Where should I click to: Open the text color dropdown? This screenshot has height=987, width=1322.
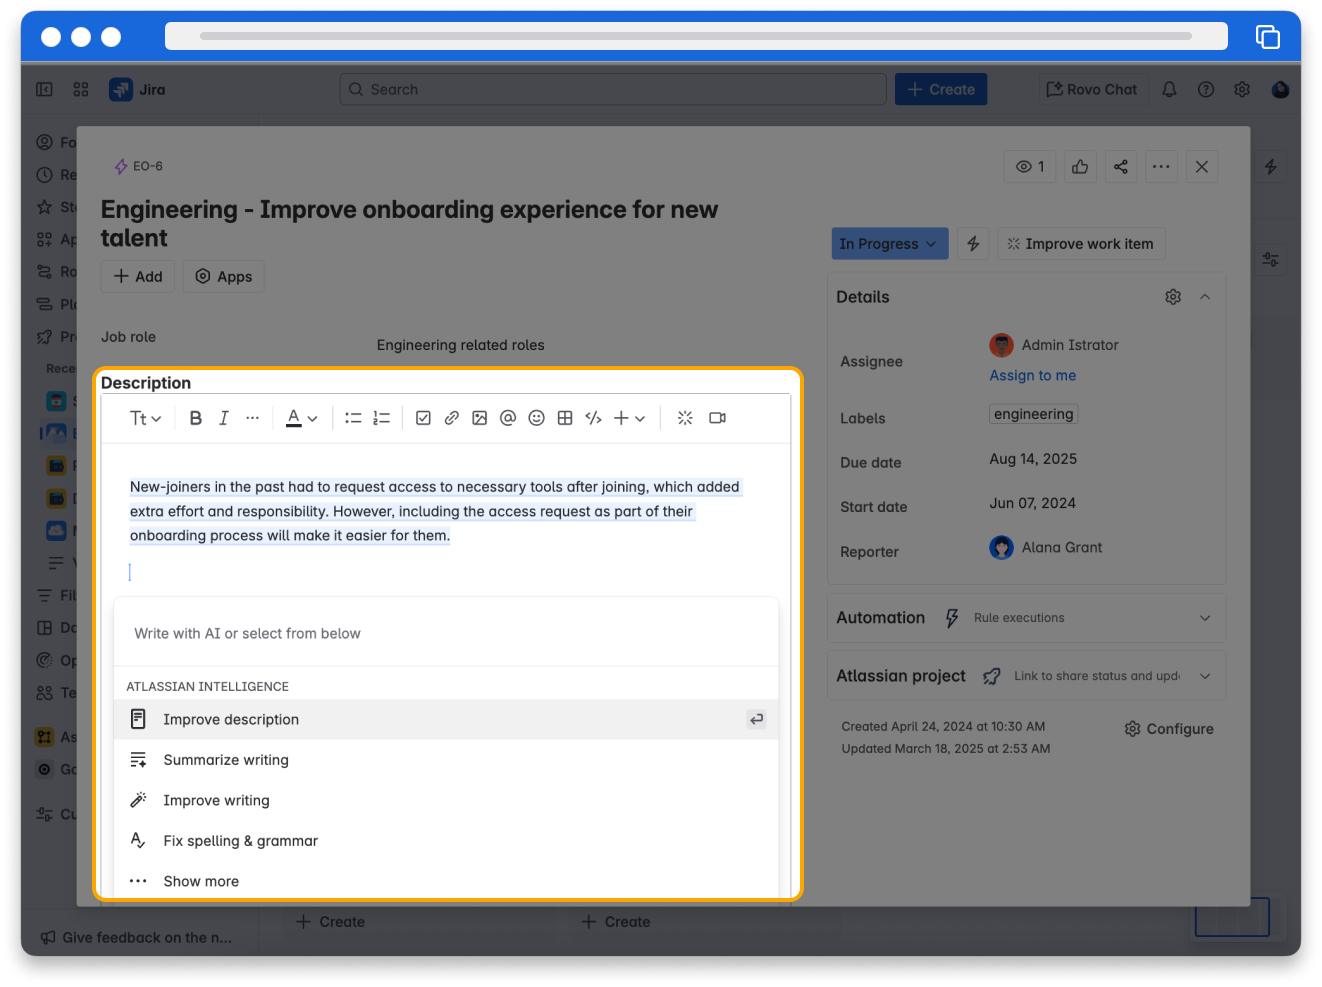301,418
